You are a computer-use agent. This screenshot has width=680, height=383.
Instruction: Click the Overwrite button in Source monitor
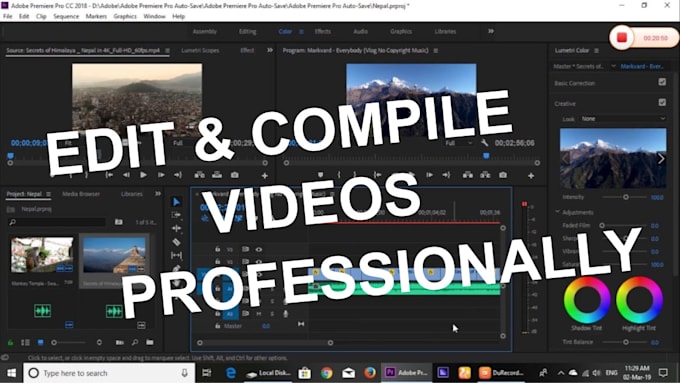click(x=217, y=175)
